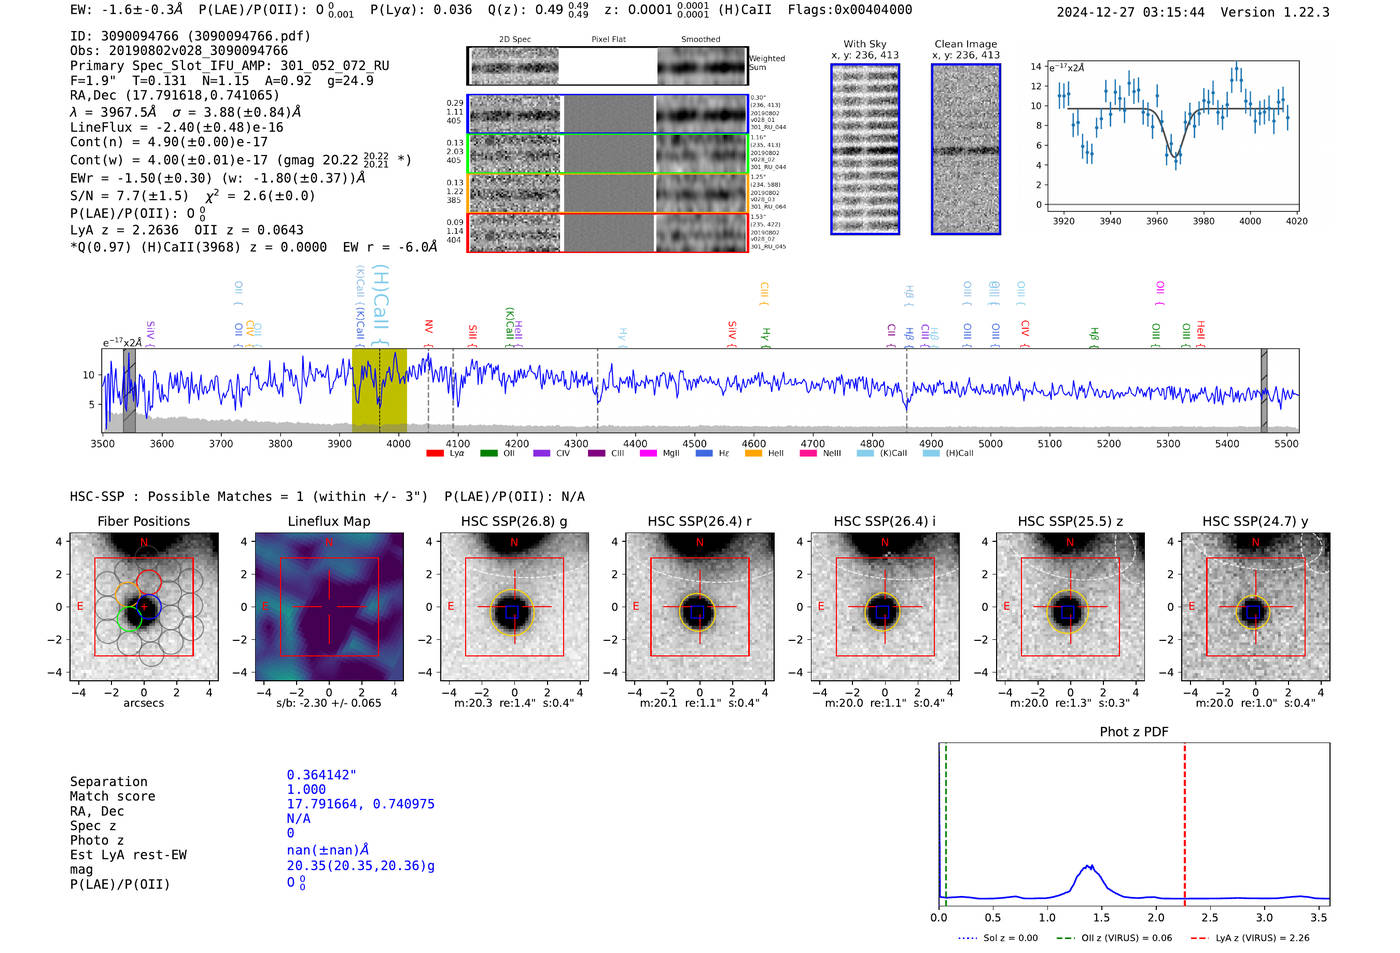Click the green-bordered 2D spectrum row

click(608, 153)
